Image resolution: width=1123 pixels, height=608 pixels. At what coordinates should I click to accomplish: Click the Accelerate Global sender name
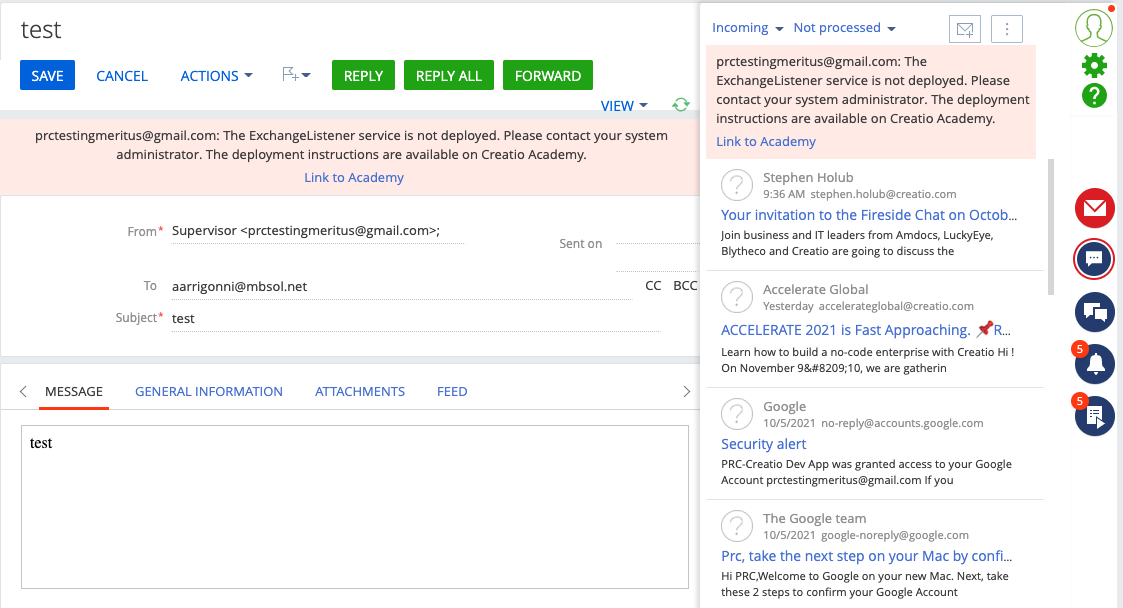(815, 289)
